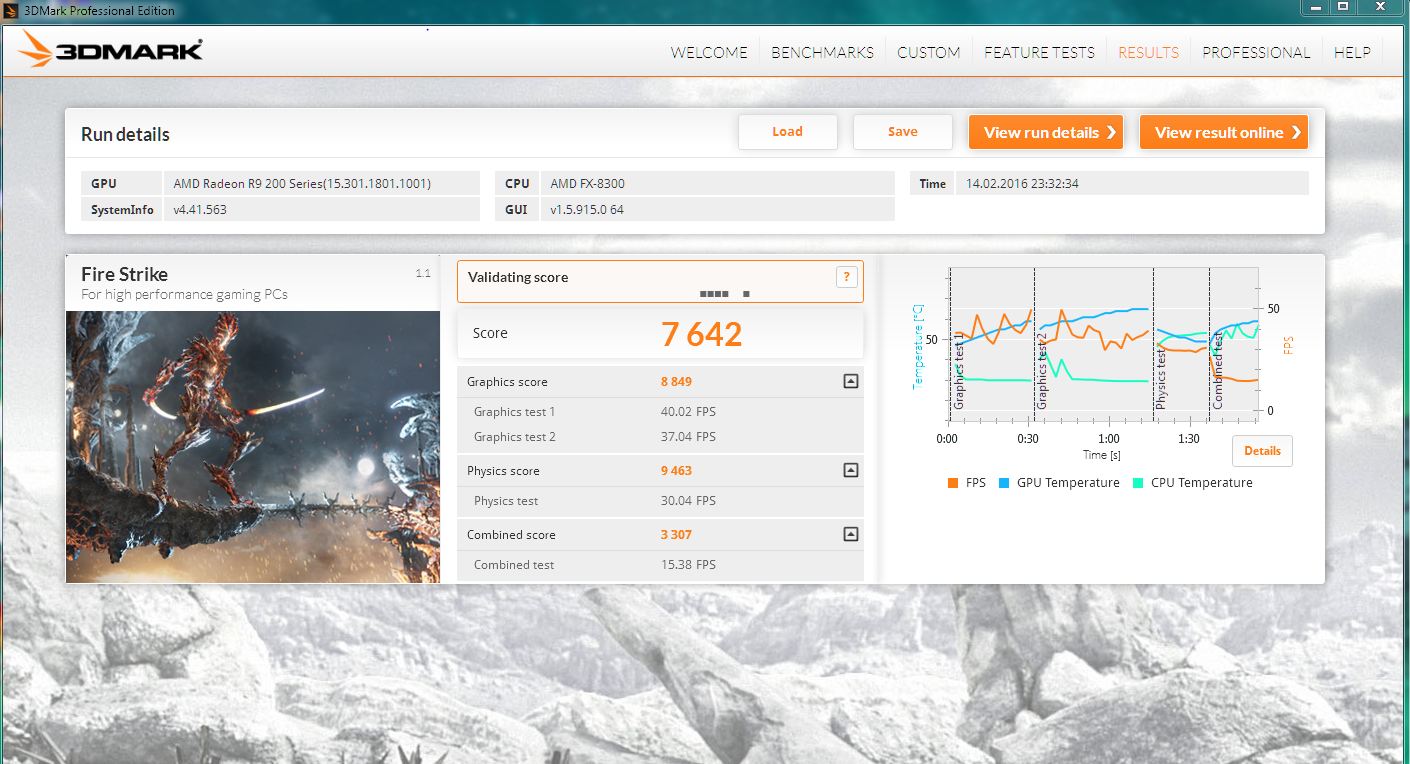Open chart Details button
The height and width of the screenshot is (764, 1410).
1262,451
